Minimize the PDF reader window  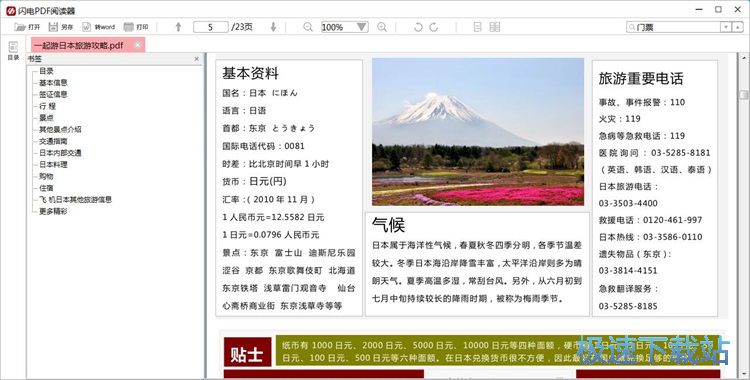(x=699, y=10)
